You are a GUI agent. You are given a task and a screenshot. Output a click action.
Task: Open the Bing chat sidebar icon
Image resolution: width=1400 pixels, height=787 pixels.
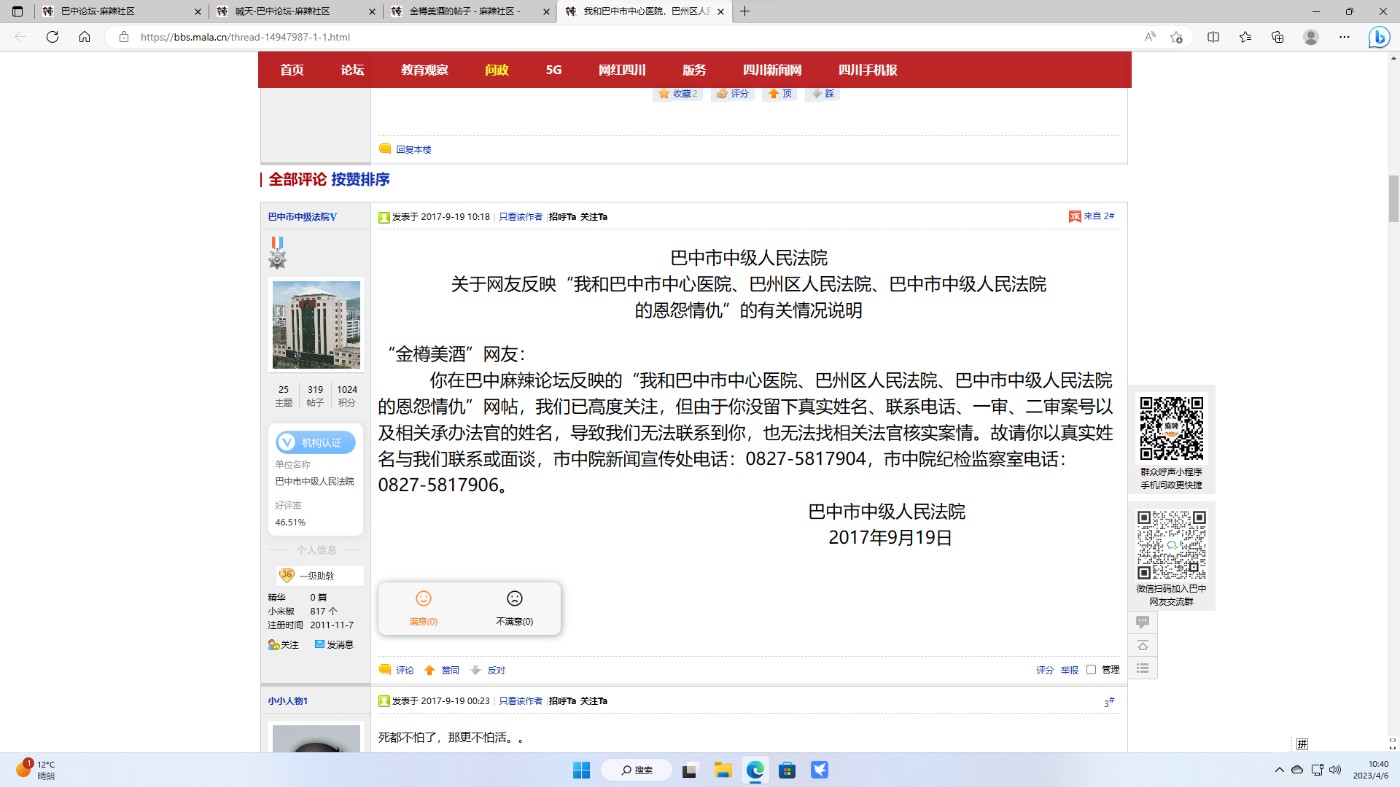pyautogui.click(x=1378, y=37)
